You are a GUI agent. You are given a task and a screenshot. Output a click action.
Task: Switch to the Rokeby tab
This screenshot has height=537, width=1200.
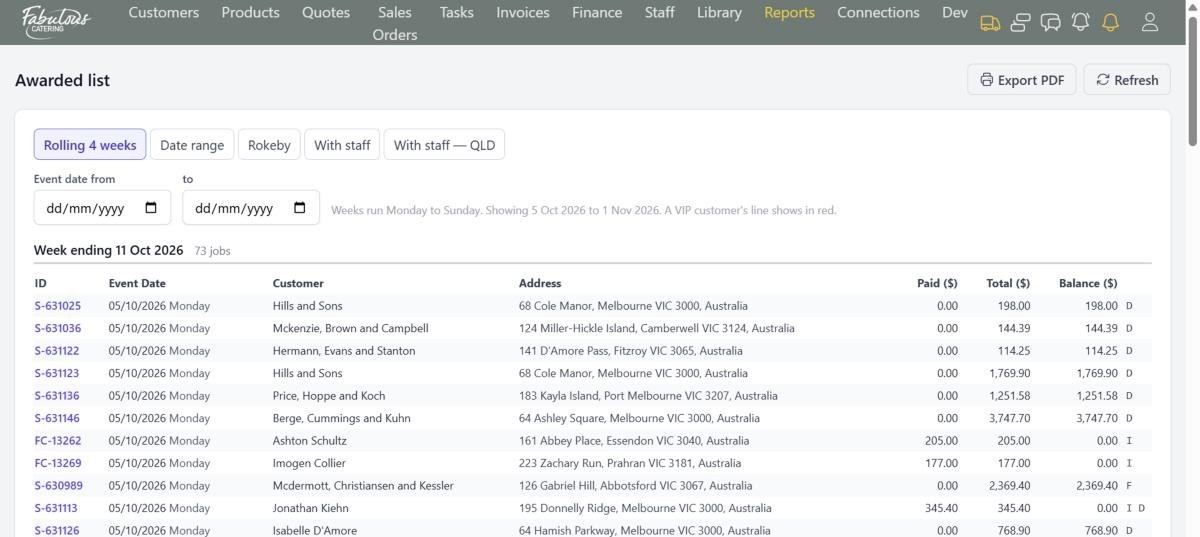pyautogui.click(x=269, y=145)
